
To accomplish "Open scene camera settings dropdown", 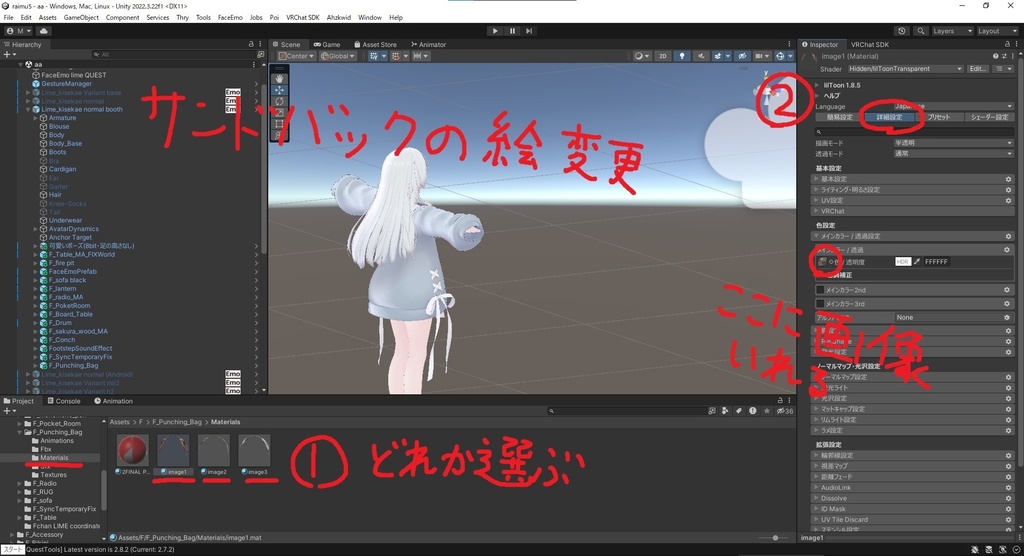I will point(761,56).
